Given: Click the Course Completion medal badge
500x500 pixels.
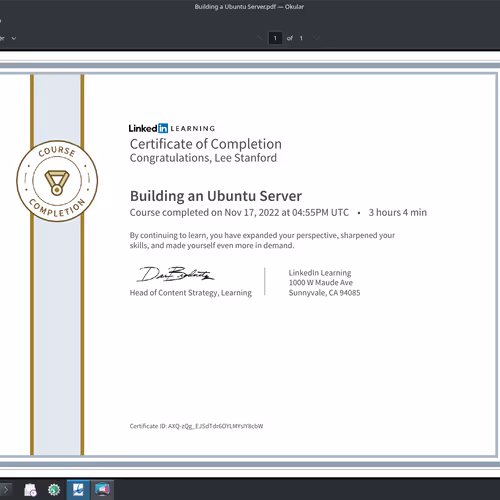Looking at the screenshot, I should [57, 181].
